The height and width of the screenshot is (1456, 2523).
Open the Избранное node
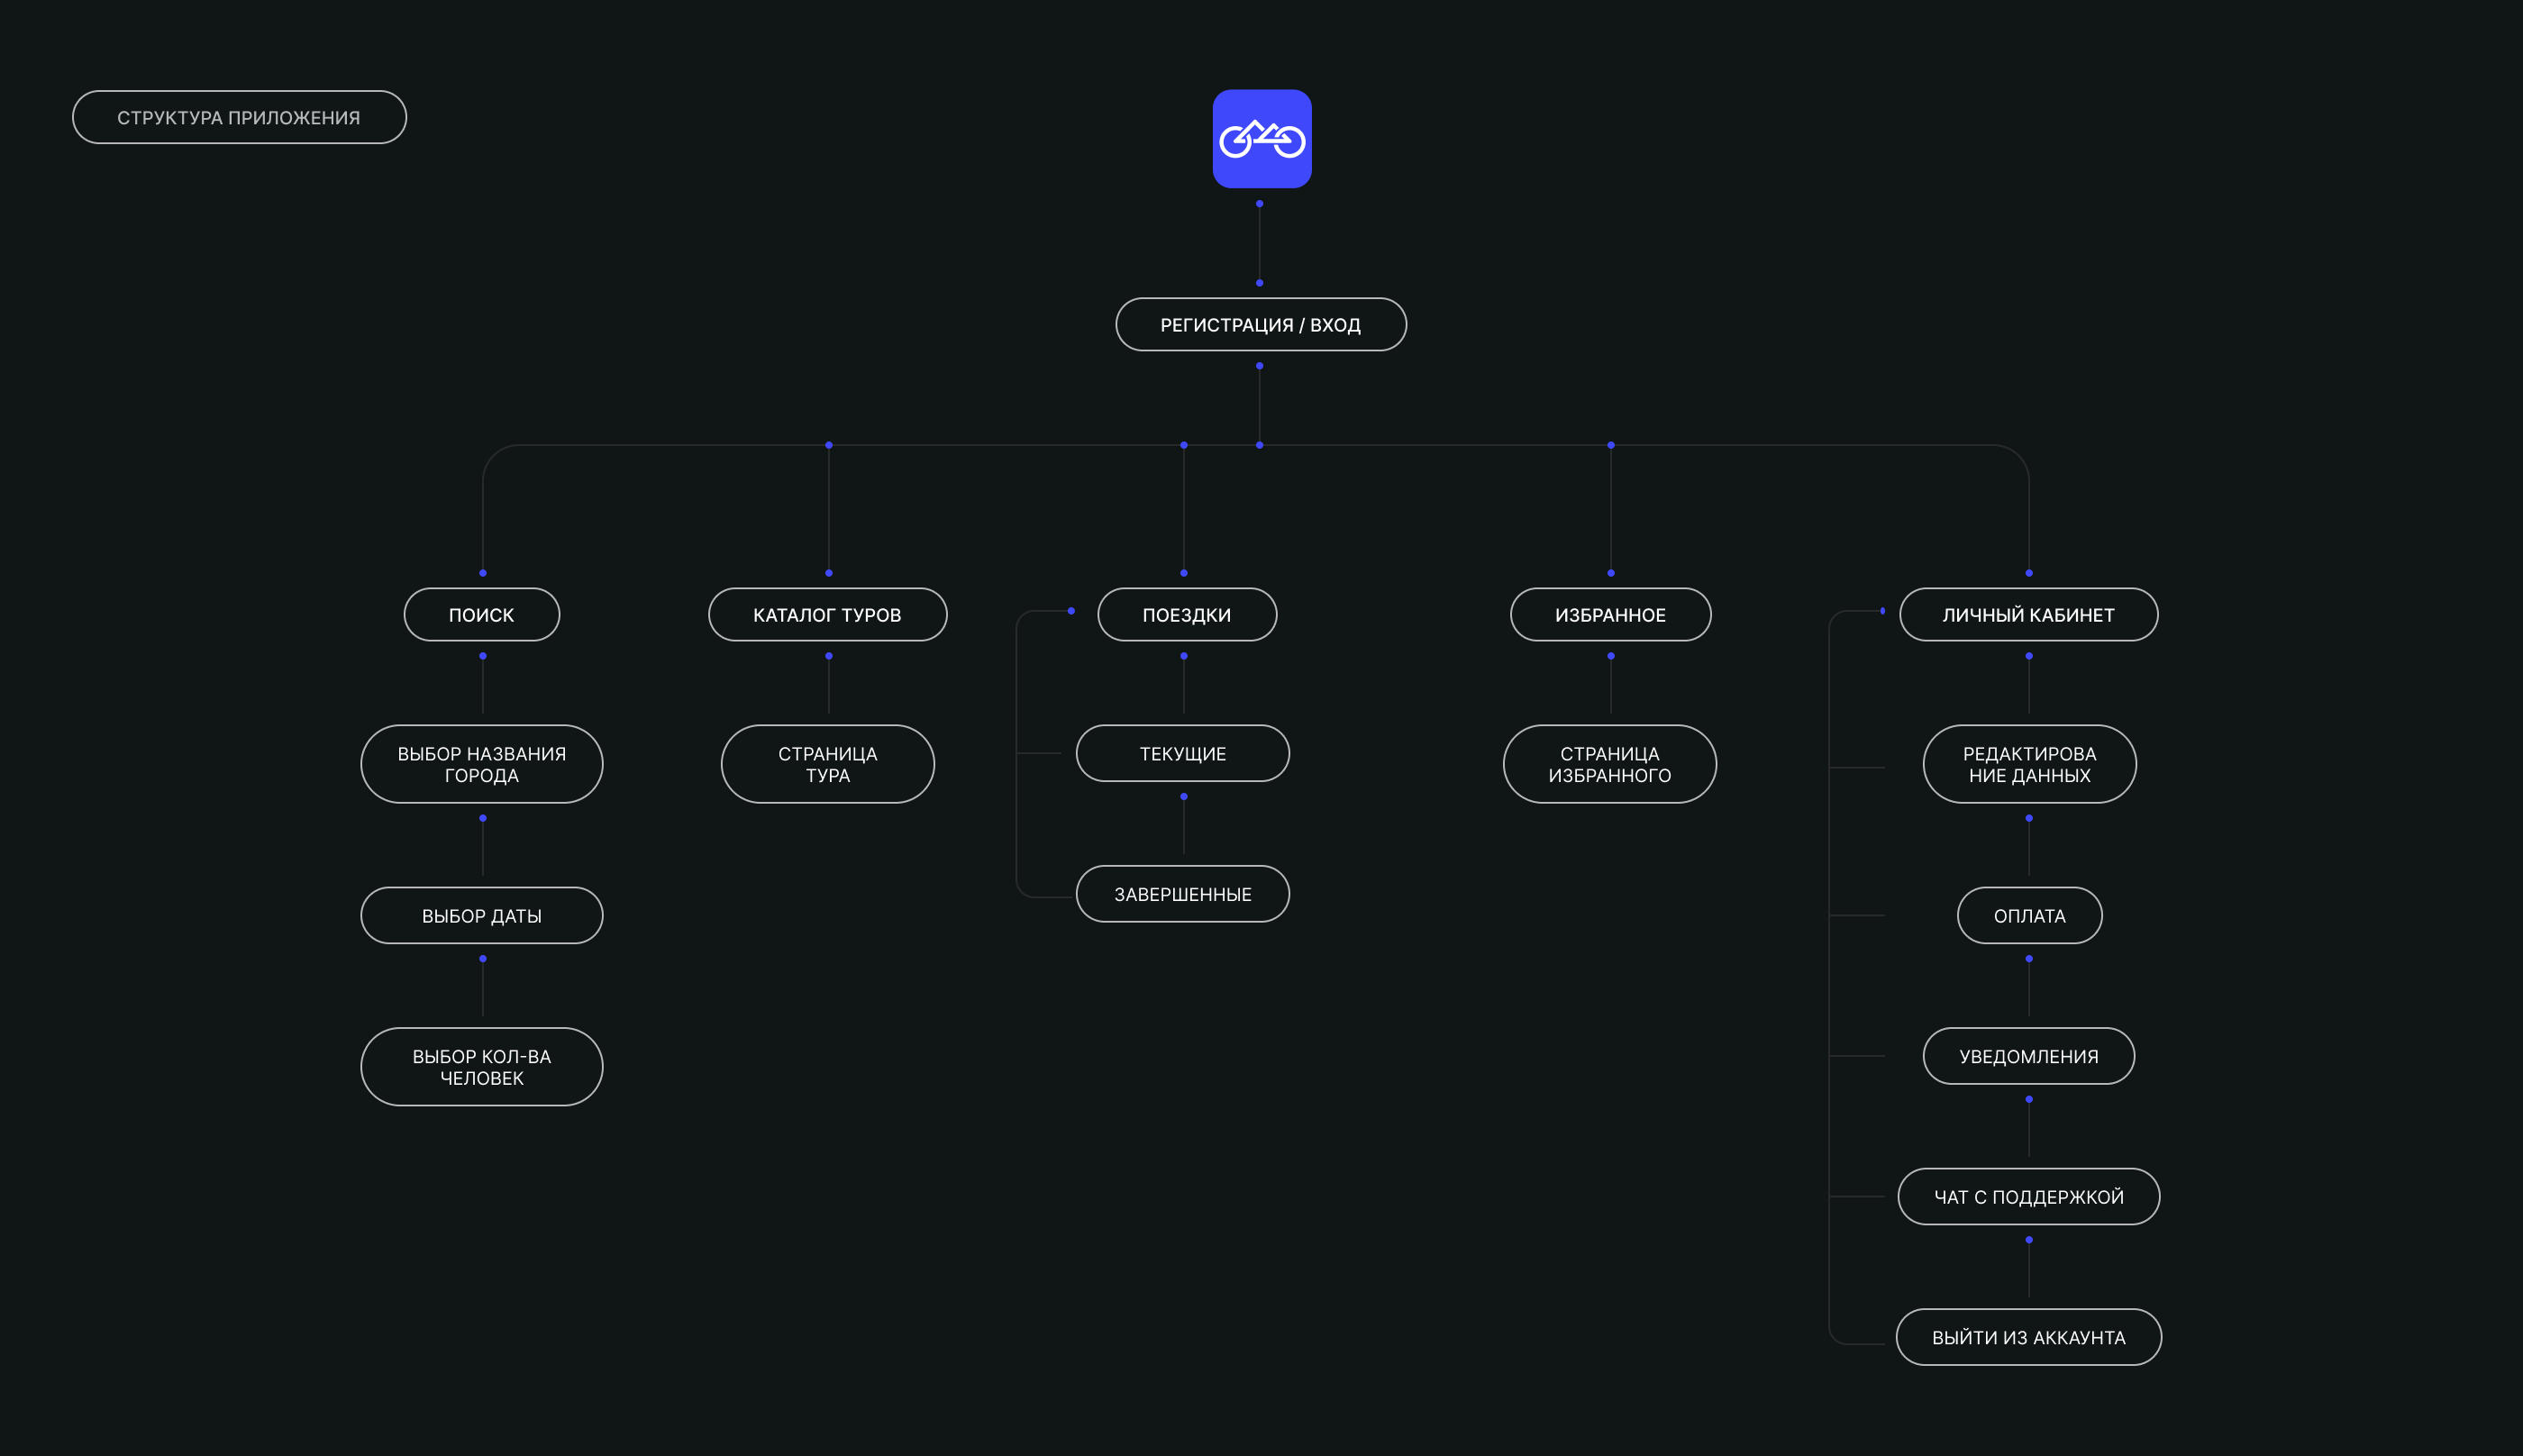[1610, 615]
